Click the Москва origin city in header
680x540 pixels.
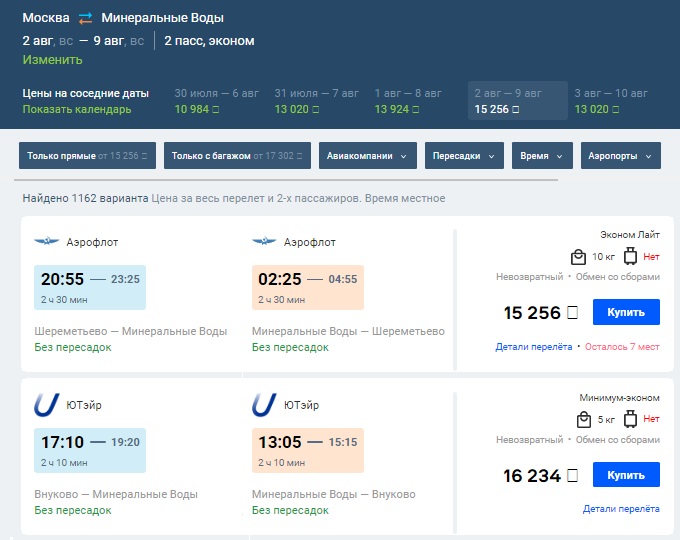(46, 18)
